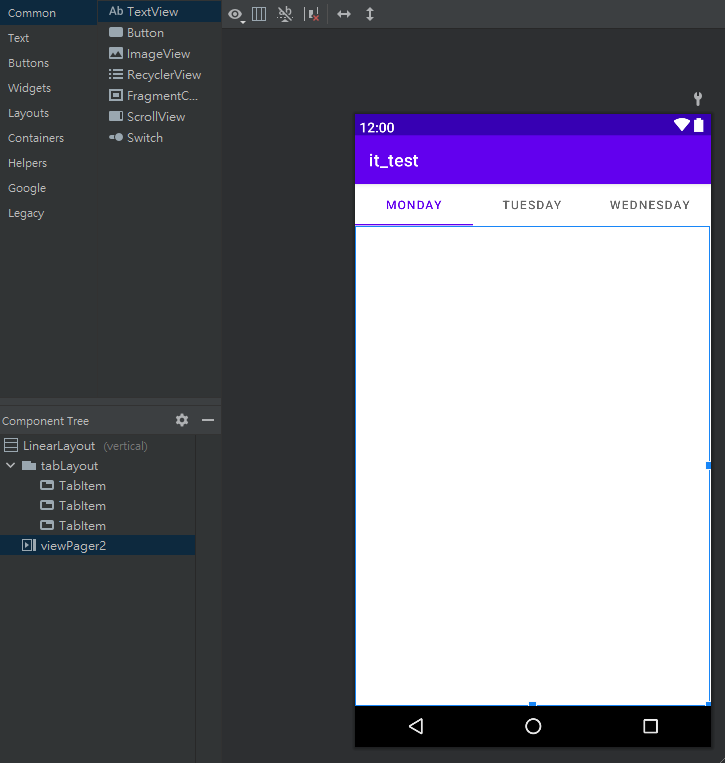Select the third TabItem in tree
This screenshot has width=725, height=763.
point(97,526)
